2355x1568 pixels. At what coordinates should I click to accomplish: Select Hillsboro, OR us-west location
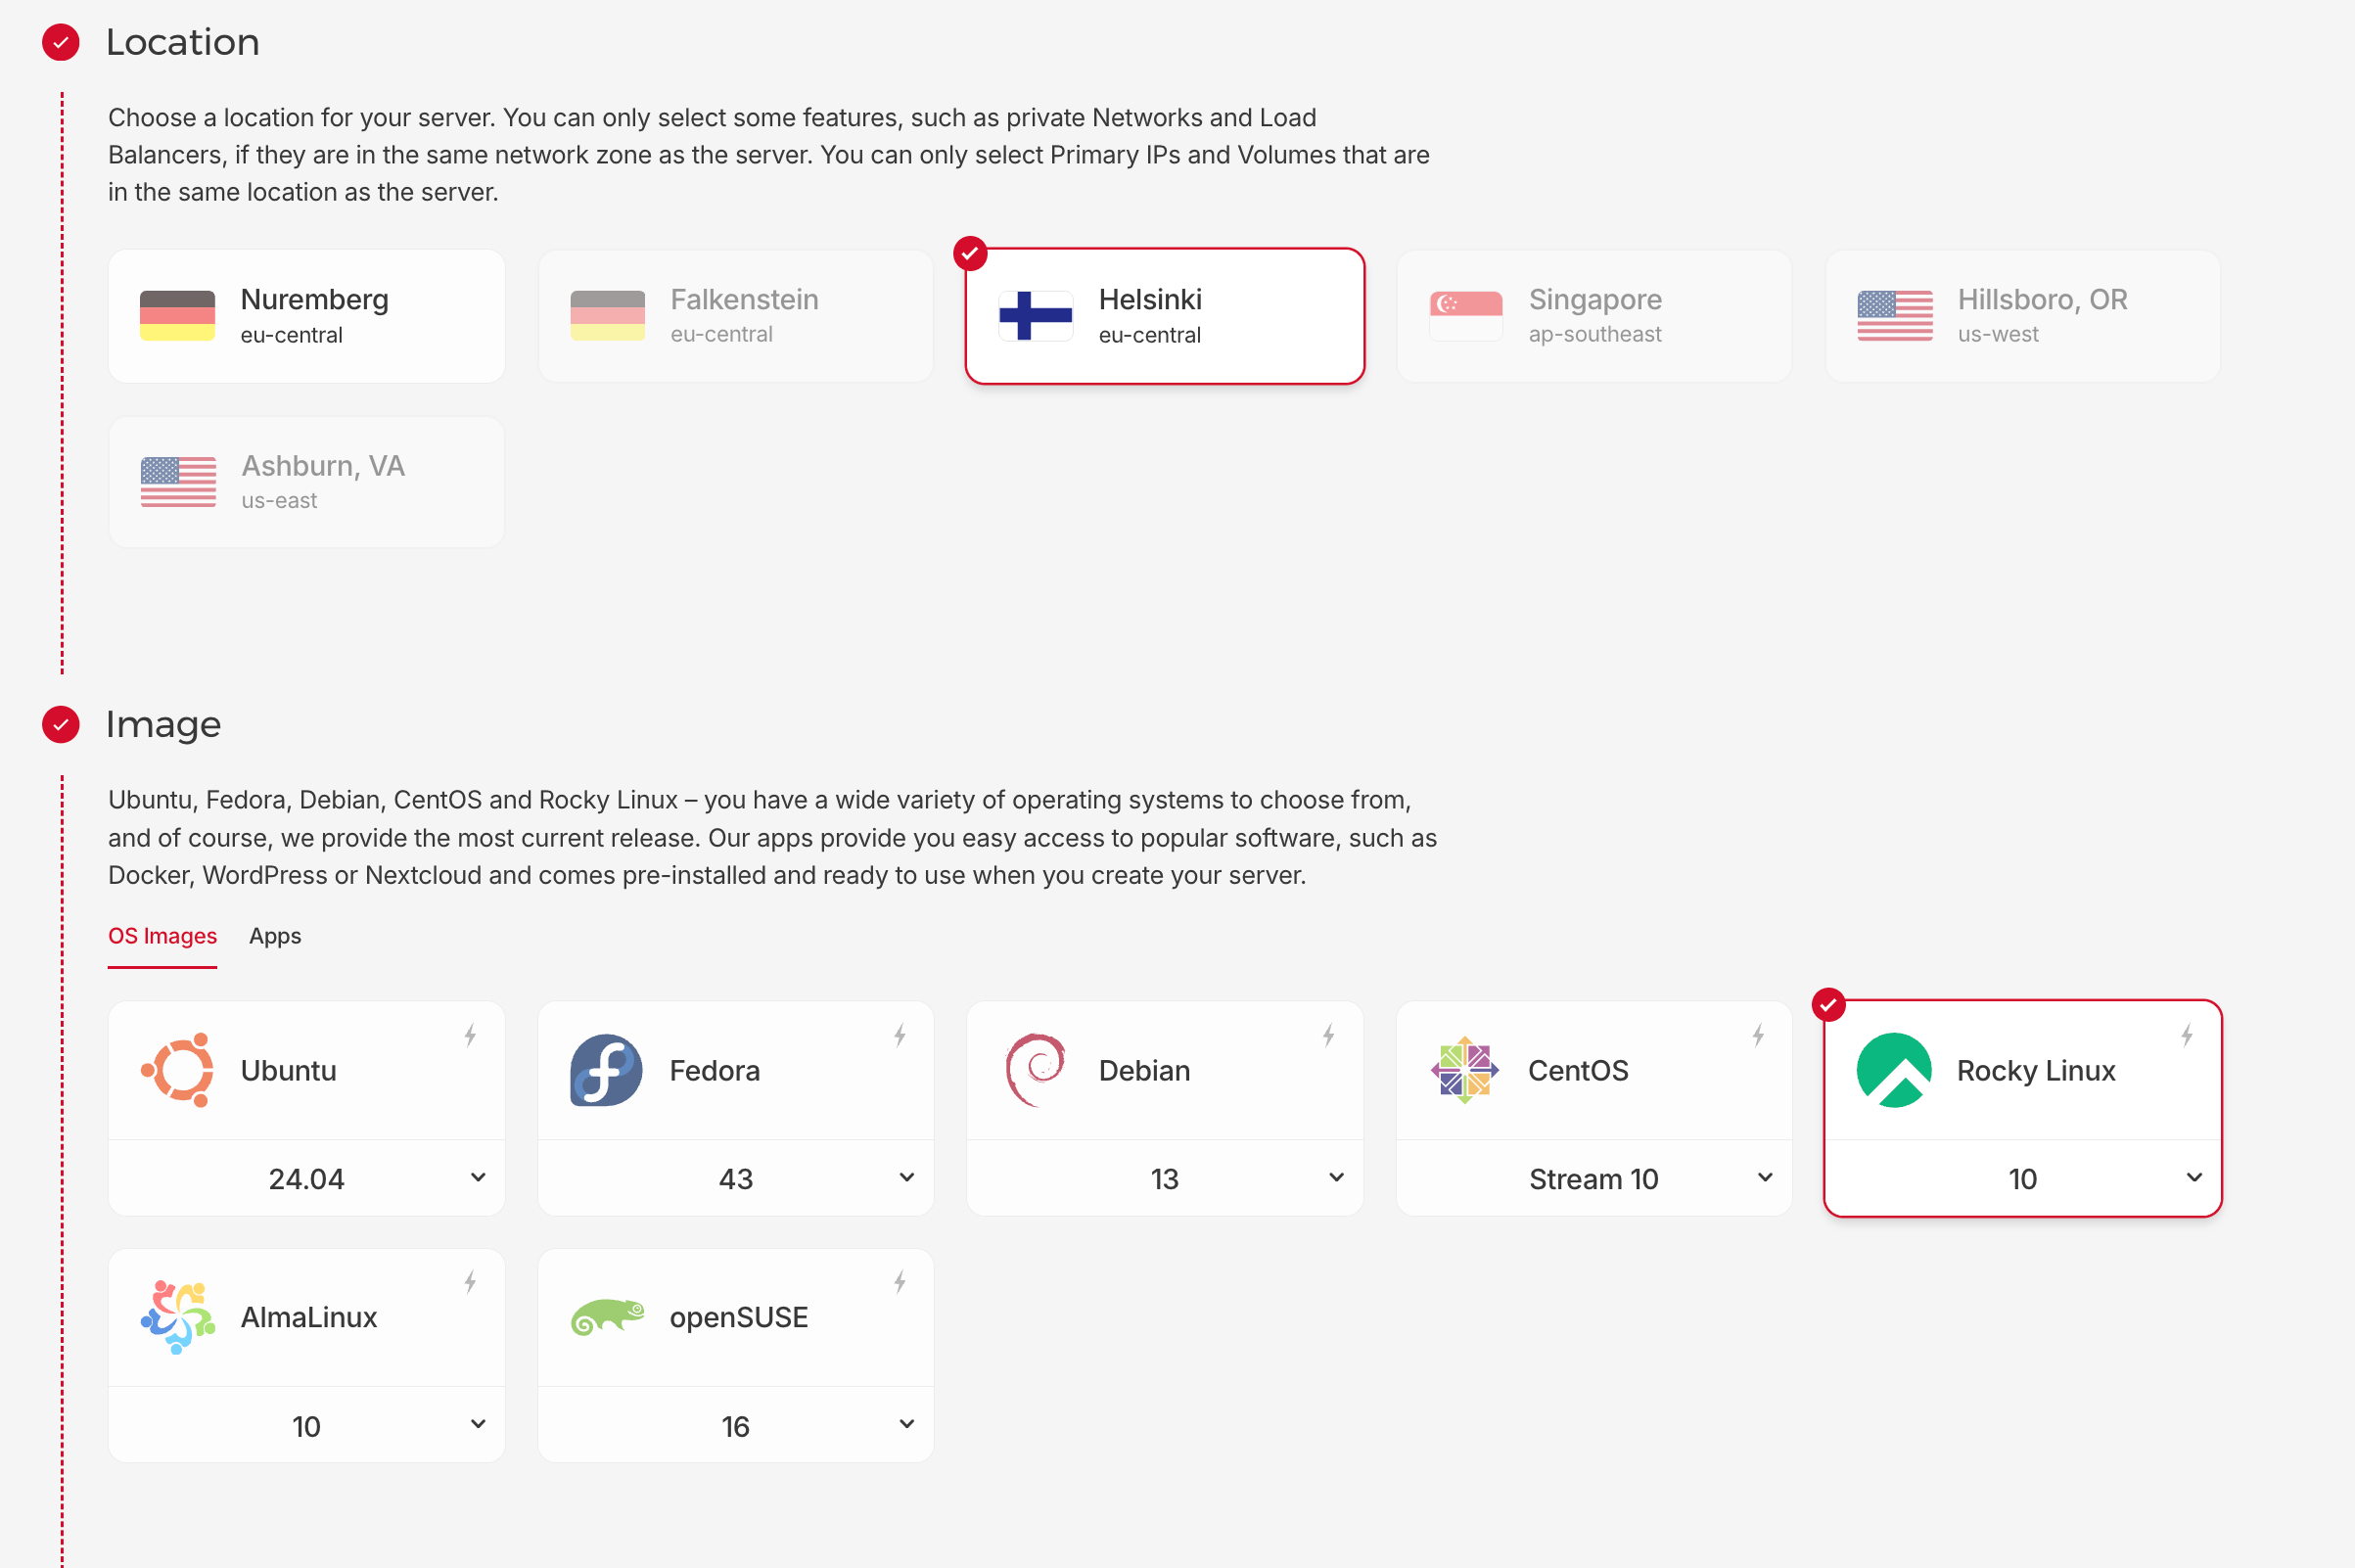2022,316
